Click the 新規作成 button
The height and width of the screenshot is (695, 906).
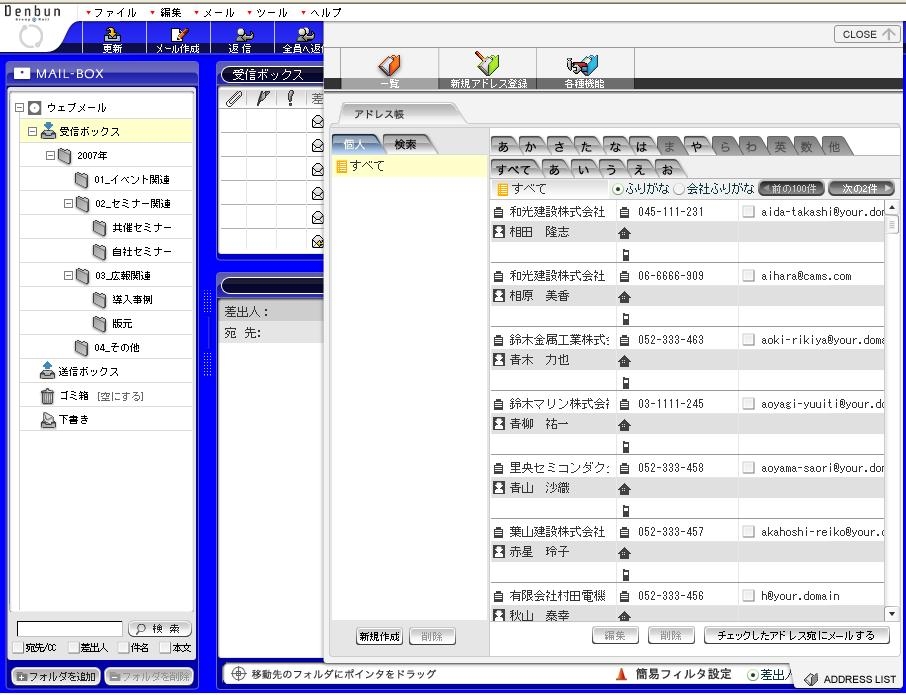point(379,637)
